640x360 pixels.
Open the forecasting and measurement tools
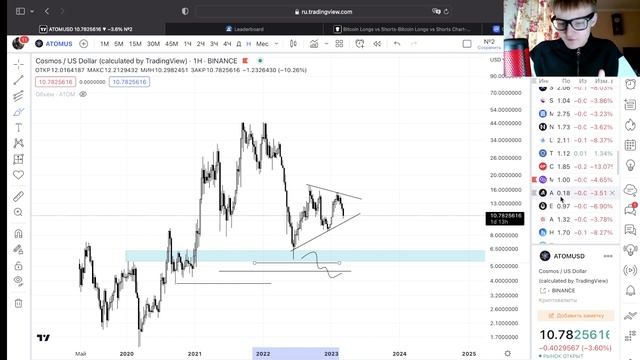[x=18, y=159]
